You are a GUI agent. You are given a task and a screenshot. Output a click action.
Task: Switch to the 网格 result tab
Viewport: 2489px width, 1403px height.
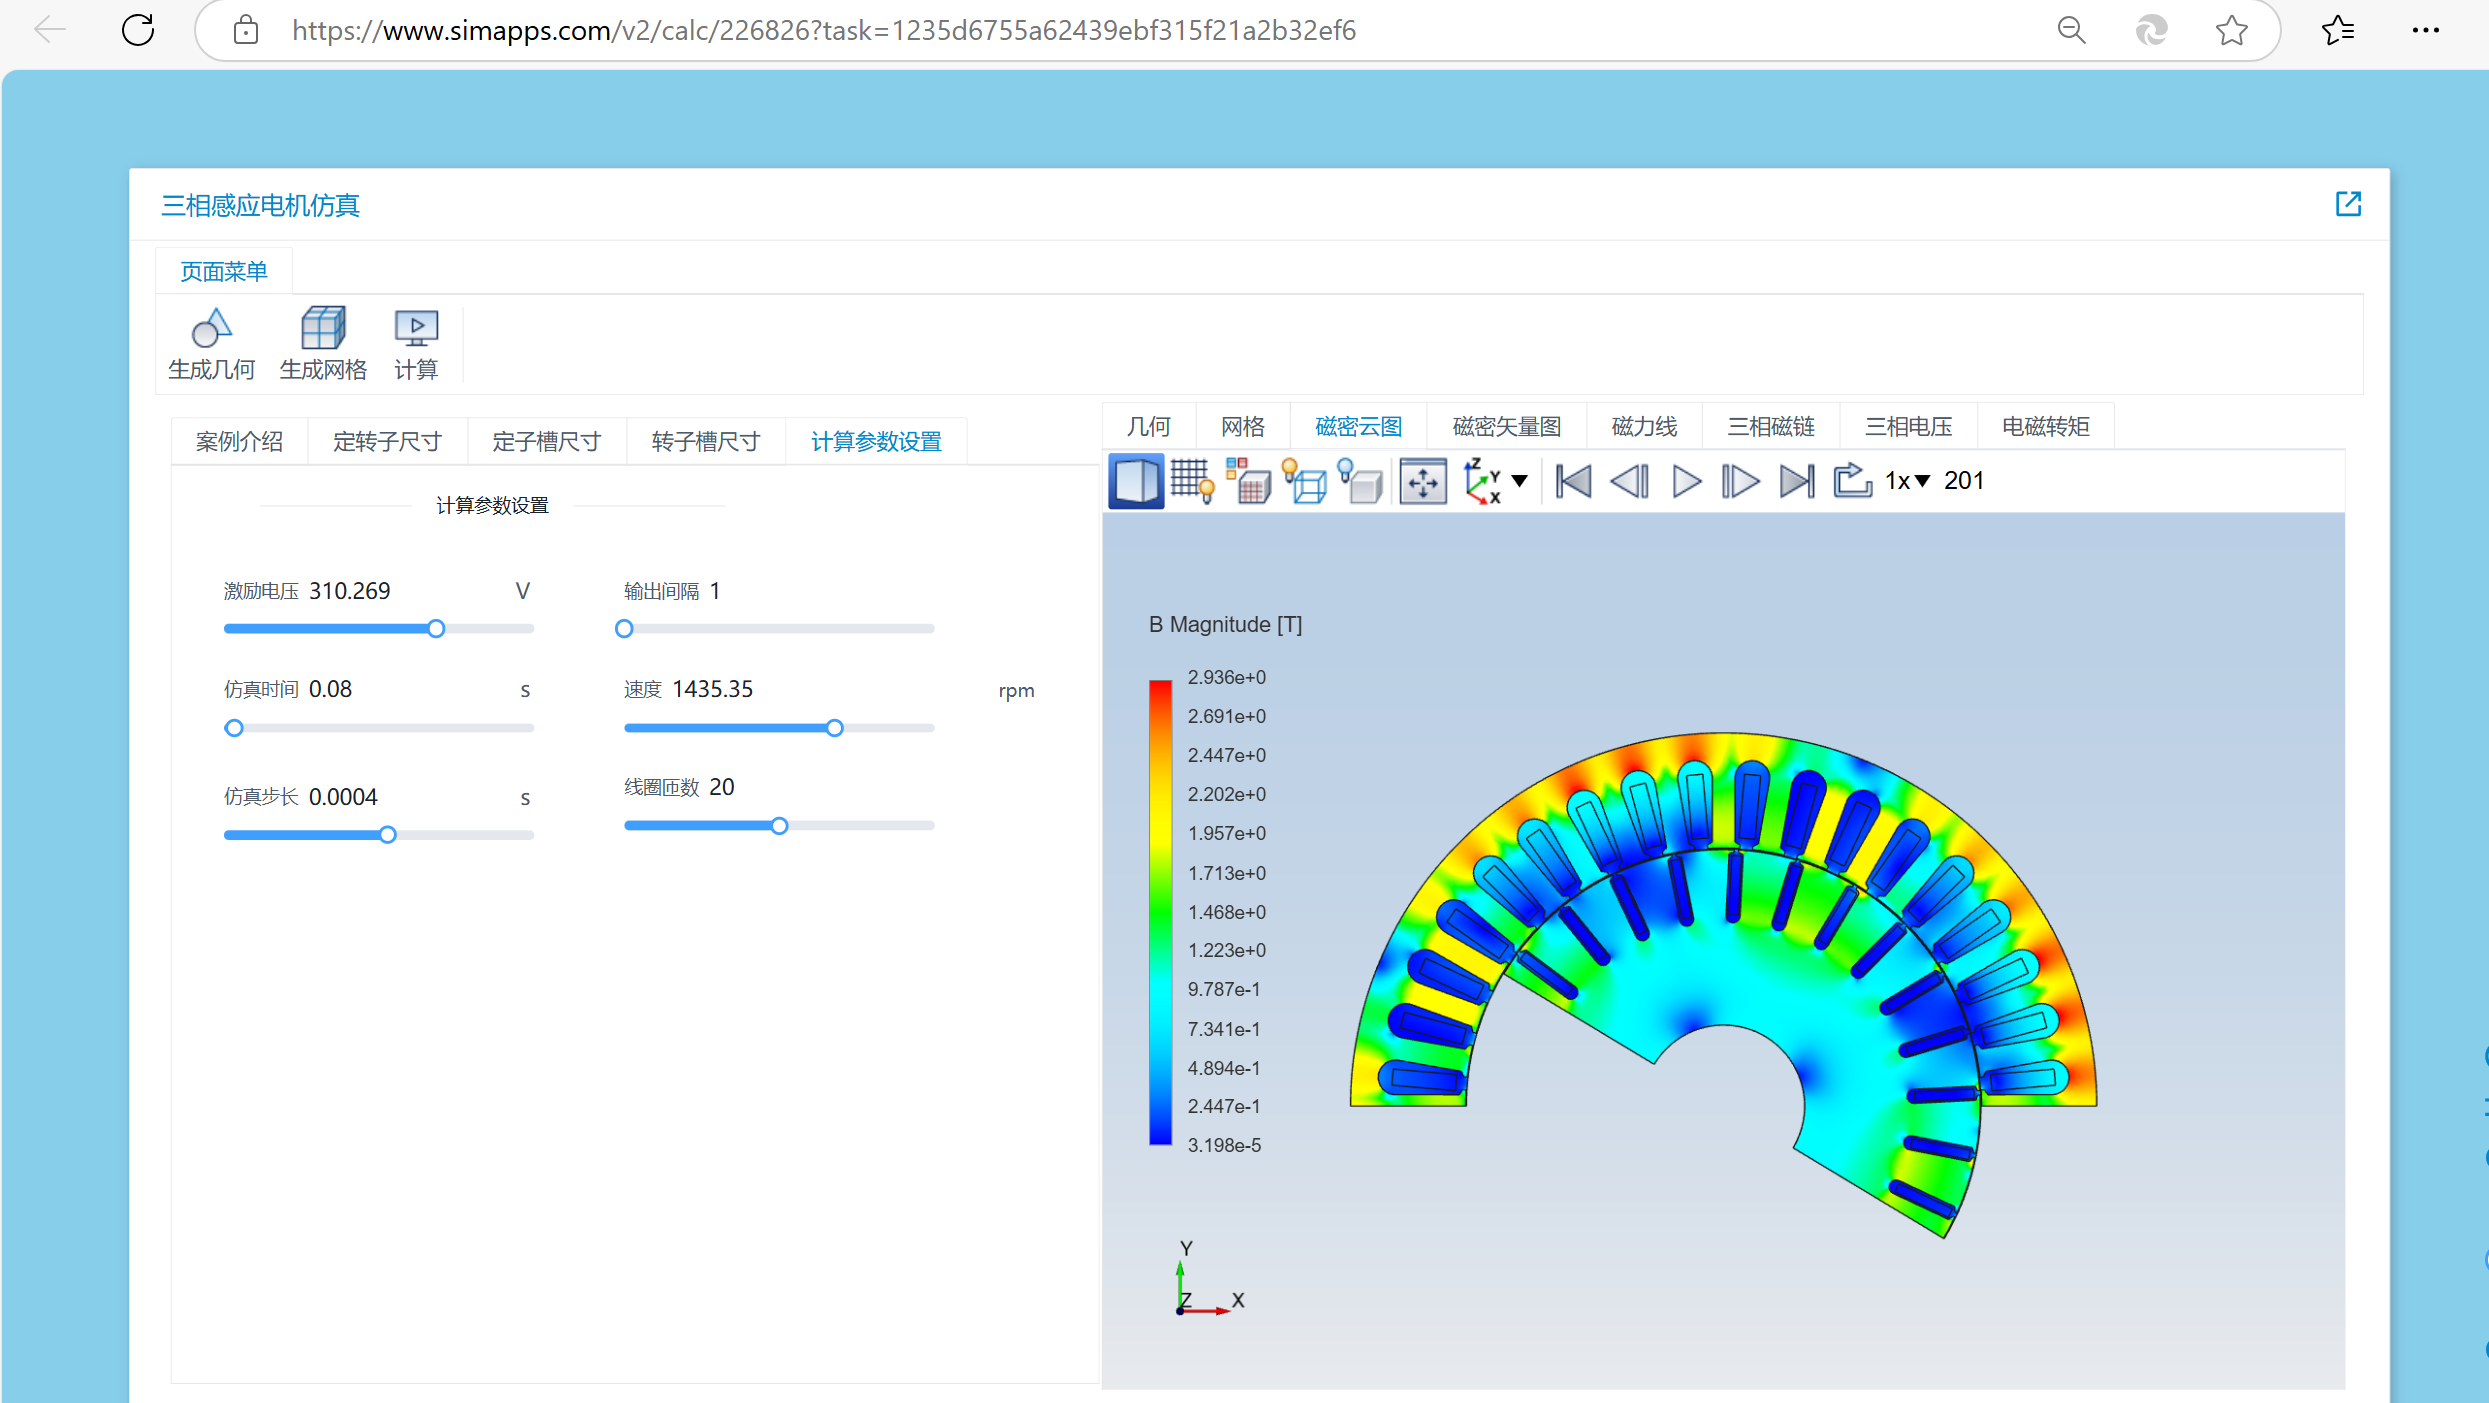1243,427
